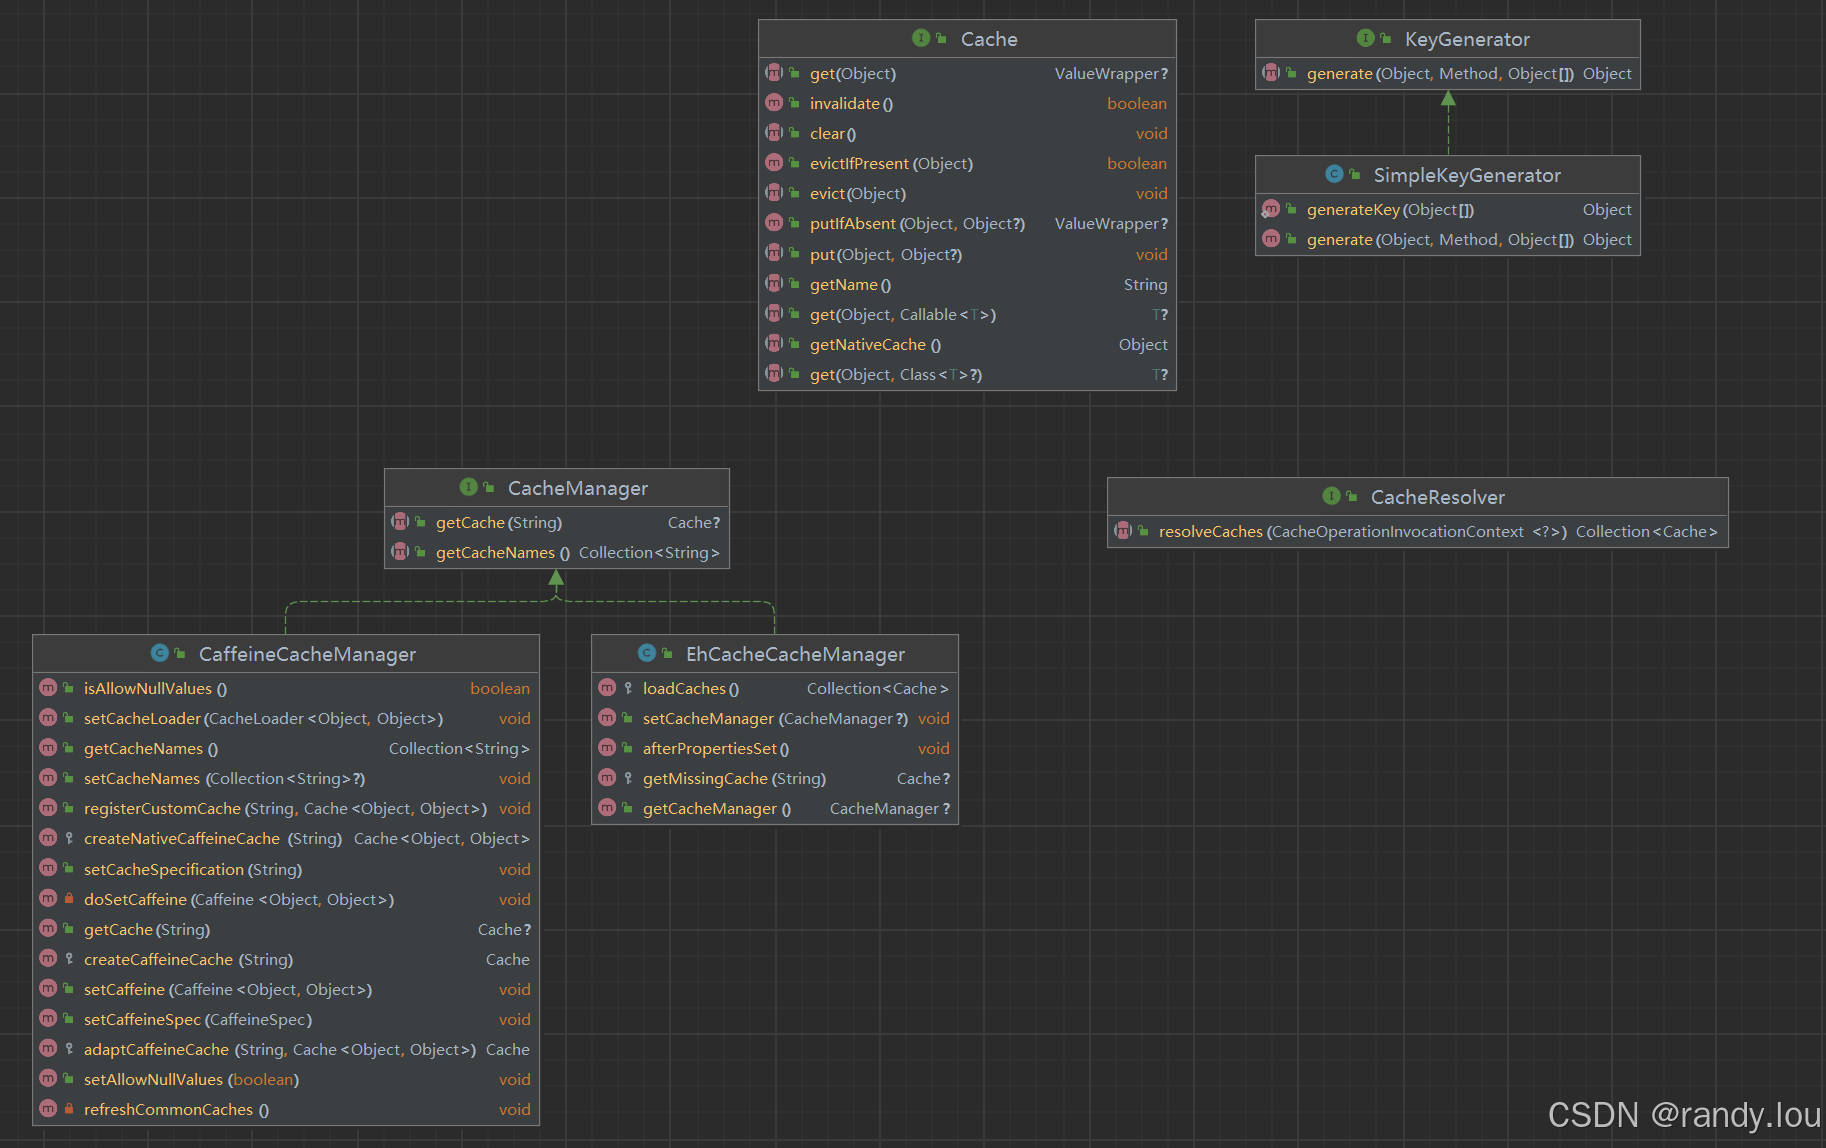Click the interface icon beside CacheManager title
This screenshot has height=1148, width=1826.
pyautogui.click(x=467, y=487)
